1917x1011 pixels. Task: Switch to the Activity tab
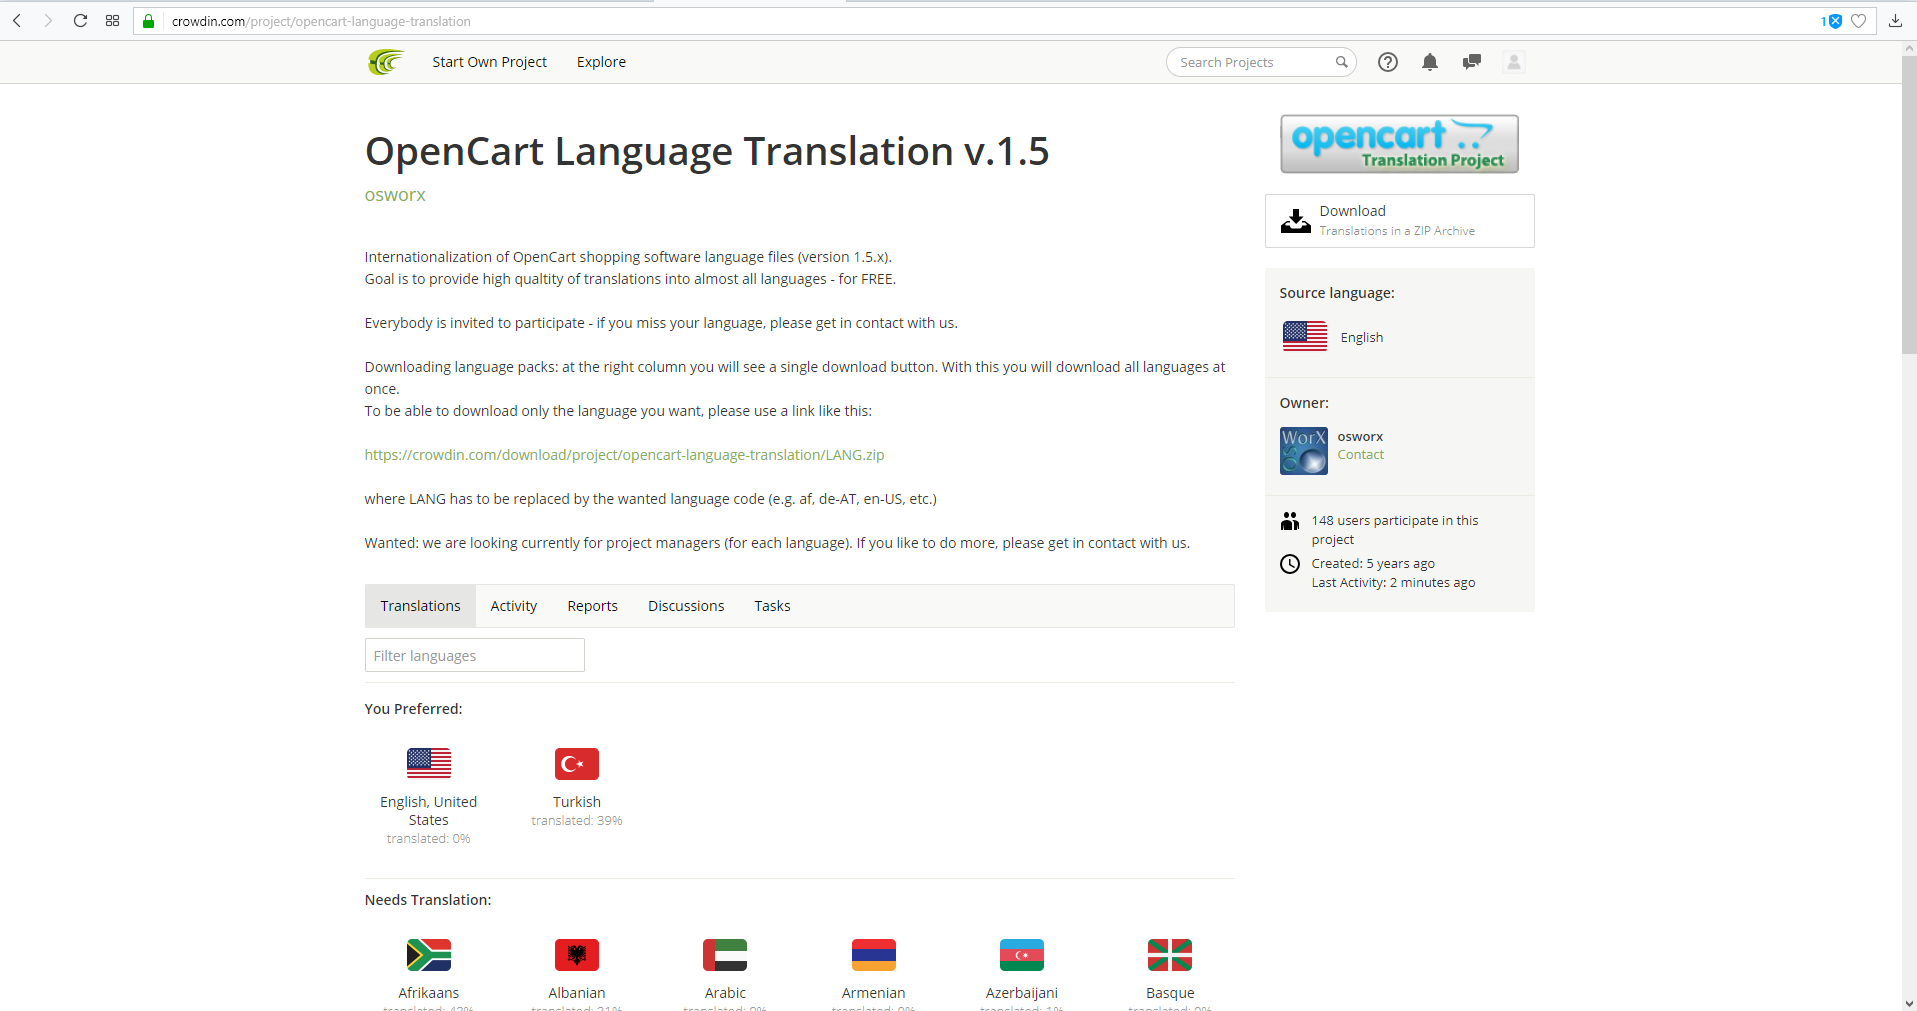pos(513,606)
